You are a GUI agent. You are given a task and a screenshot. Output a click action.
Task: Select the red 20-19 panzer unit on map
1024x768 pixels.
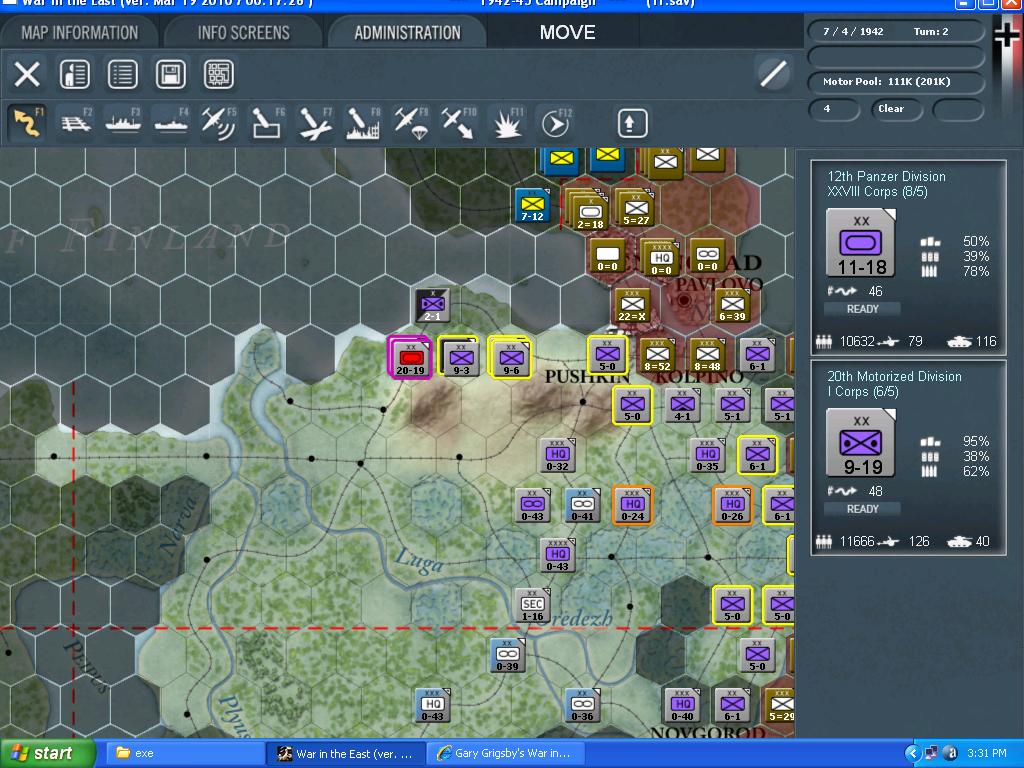(410, 358)
